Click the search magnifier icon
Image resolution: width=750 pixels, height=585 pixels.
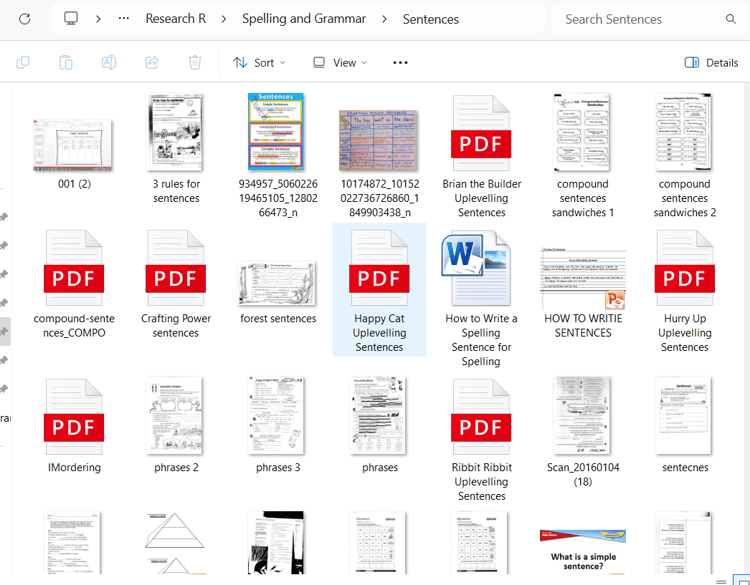click(x=730, y=19)
